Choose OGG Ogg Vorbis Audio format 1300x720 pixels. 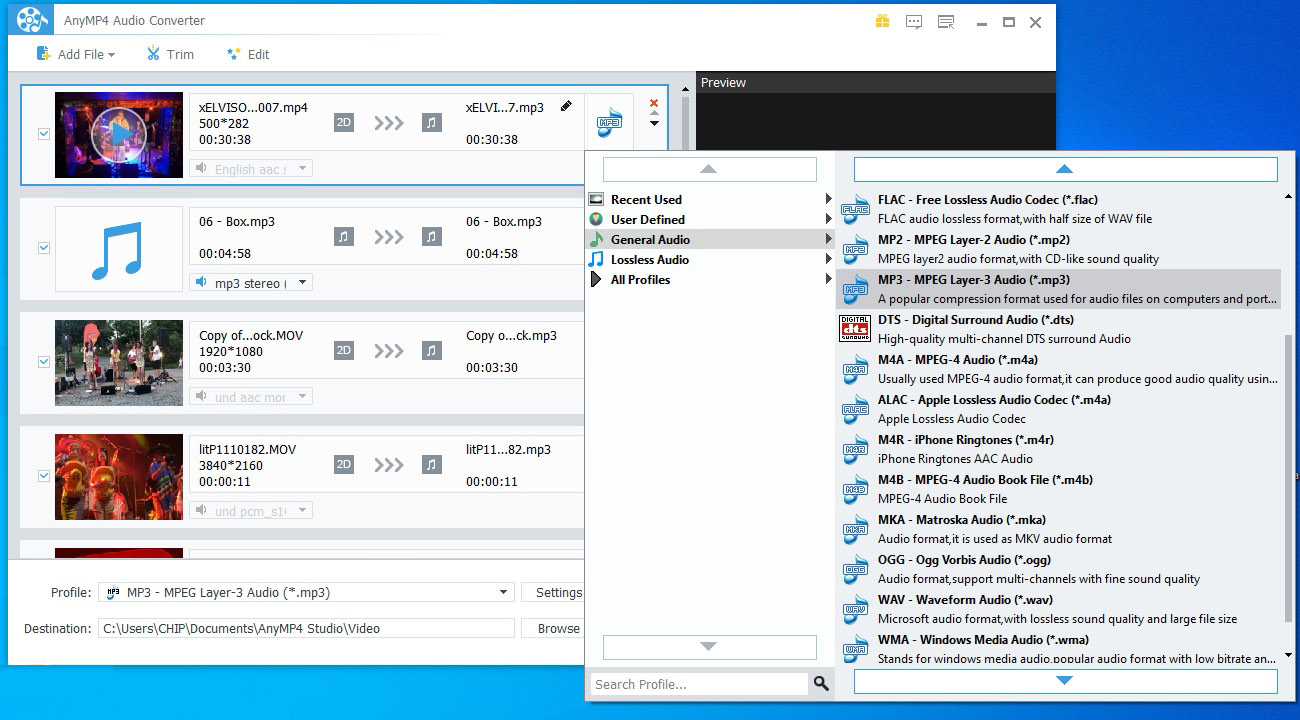tap(1058, 569)
